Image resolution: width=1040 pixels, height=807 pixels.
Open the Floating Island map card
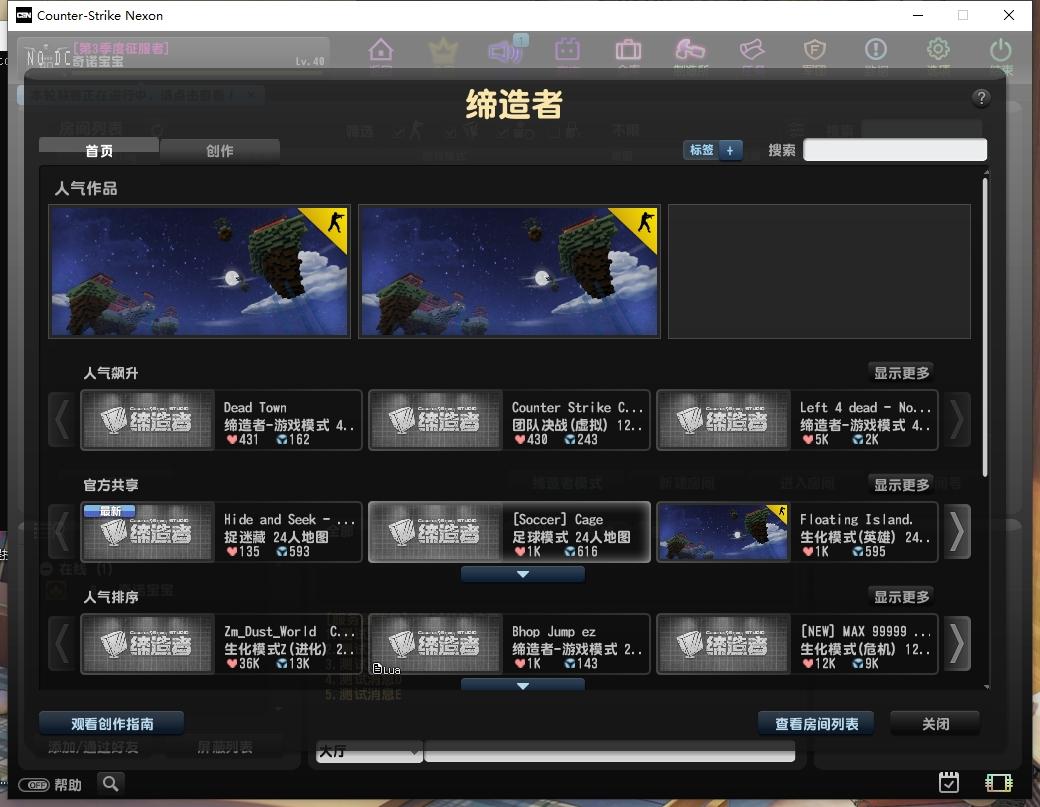click(x=797, y=532)
